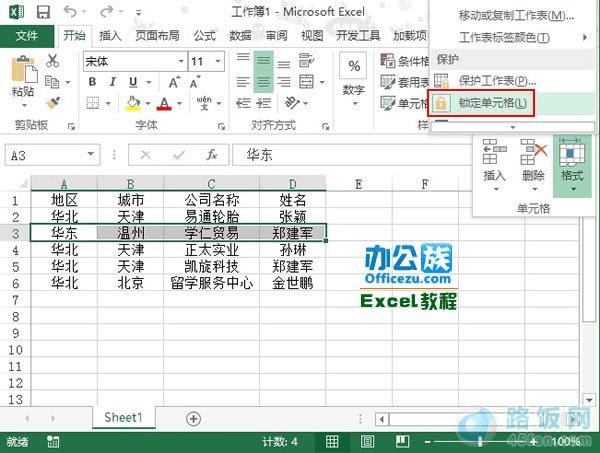Image resolution: width=600 pixels, height=453 pixels.
Task: Open the Alignment dialog launcher
Action: click(x=326, y=126)
